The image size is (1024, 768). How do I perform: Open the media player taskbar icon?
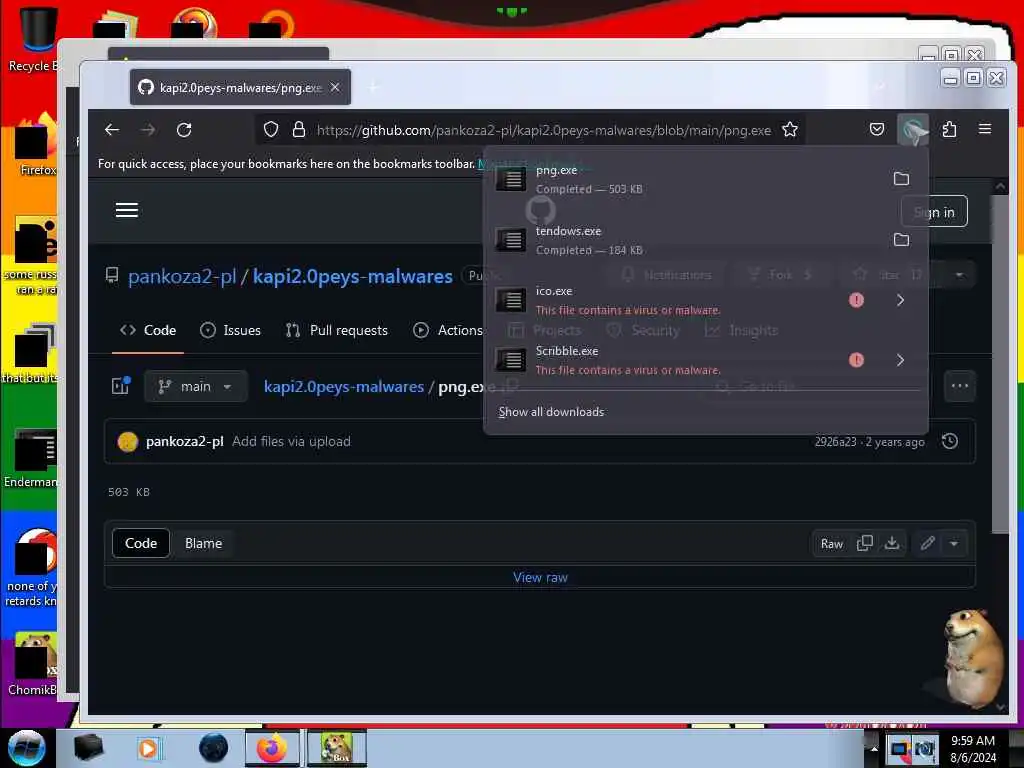(148, 748)
